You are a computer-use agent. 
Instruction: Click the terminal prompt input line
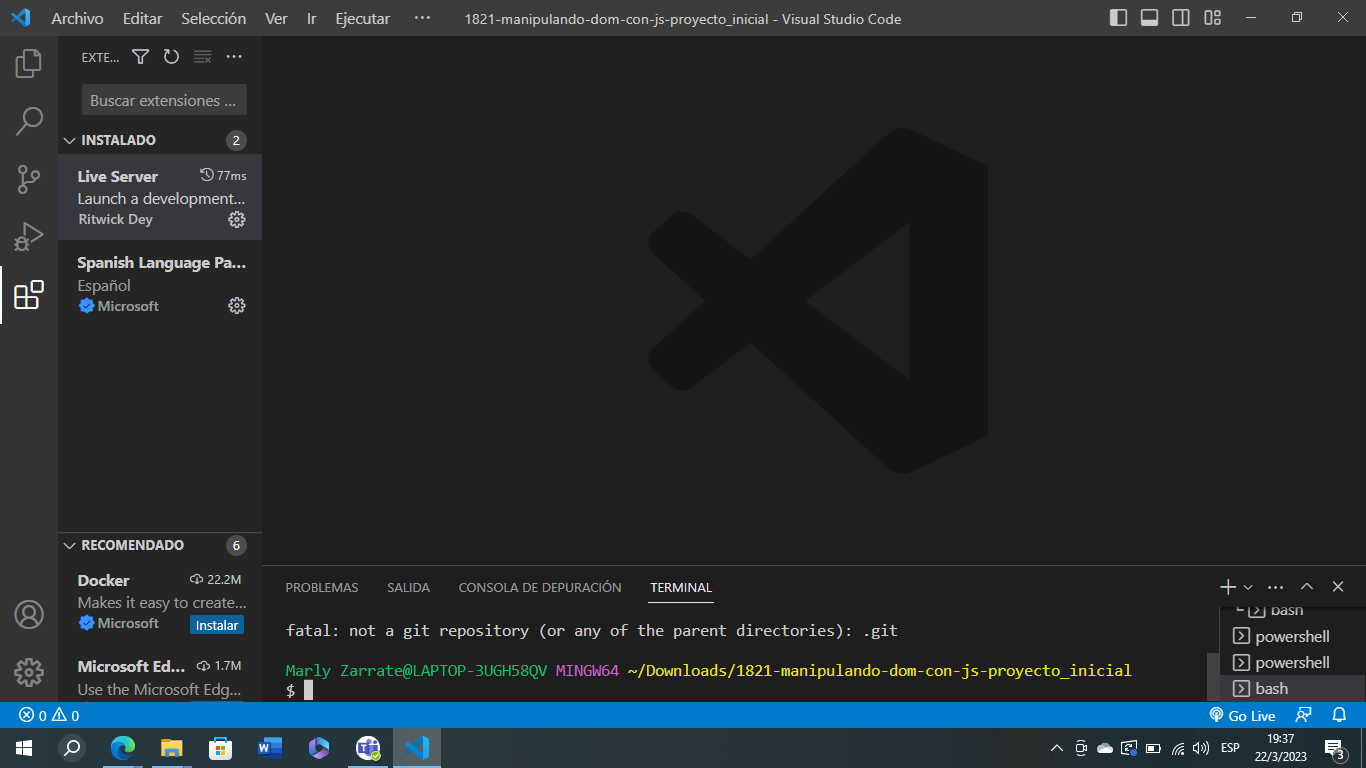pos(740,690)
